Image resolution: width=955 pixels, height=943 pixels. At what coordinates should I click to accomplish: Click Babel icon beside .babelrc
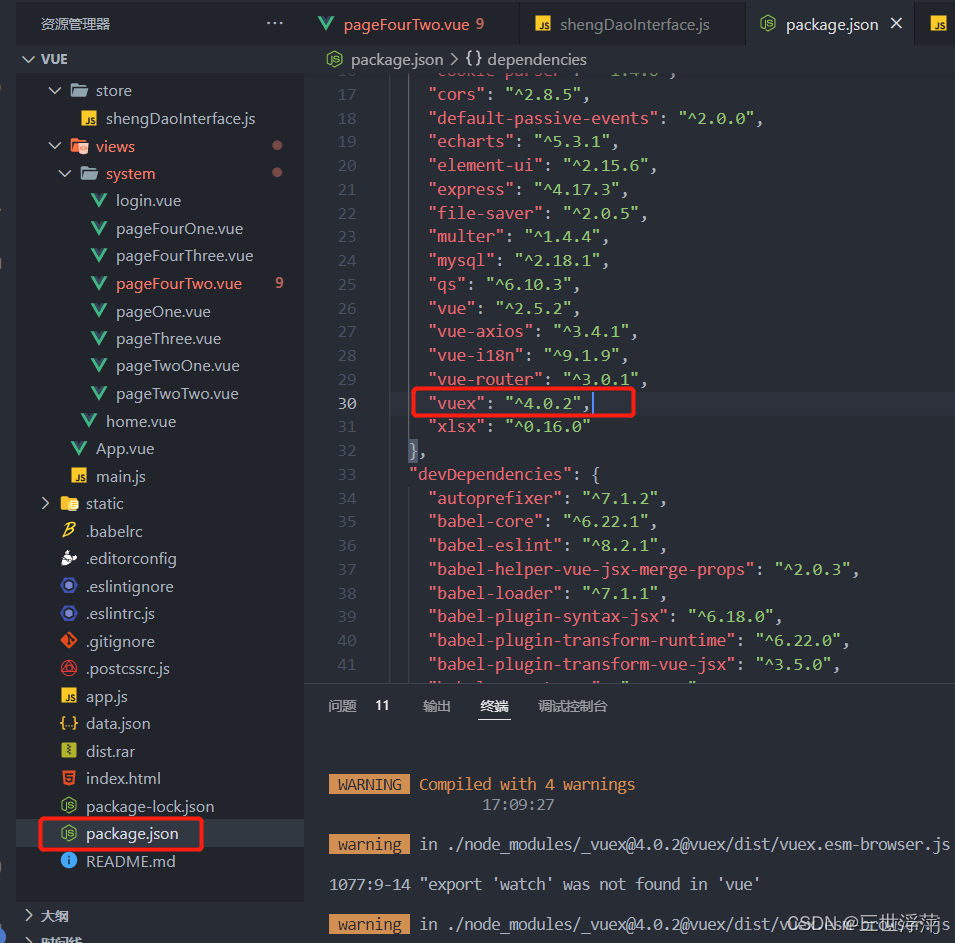coord(69,531)
